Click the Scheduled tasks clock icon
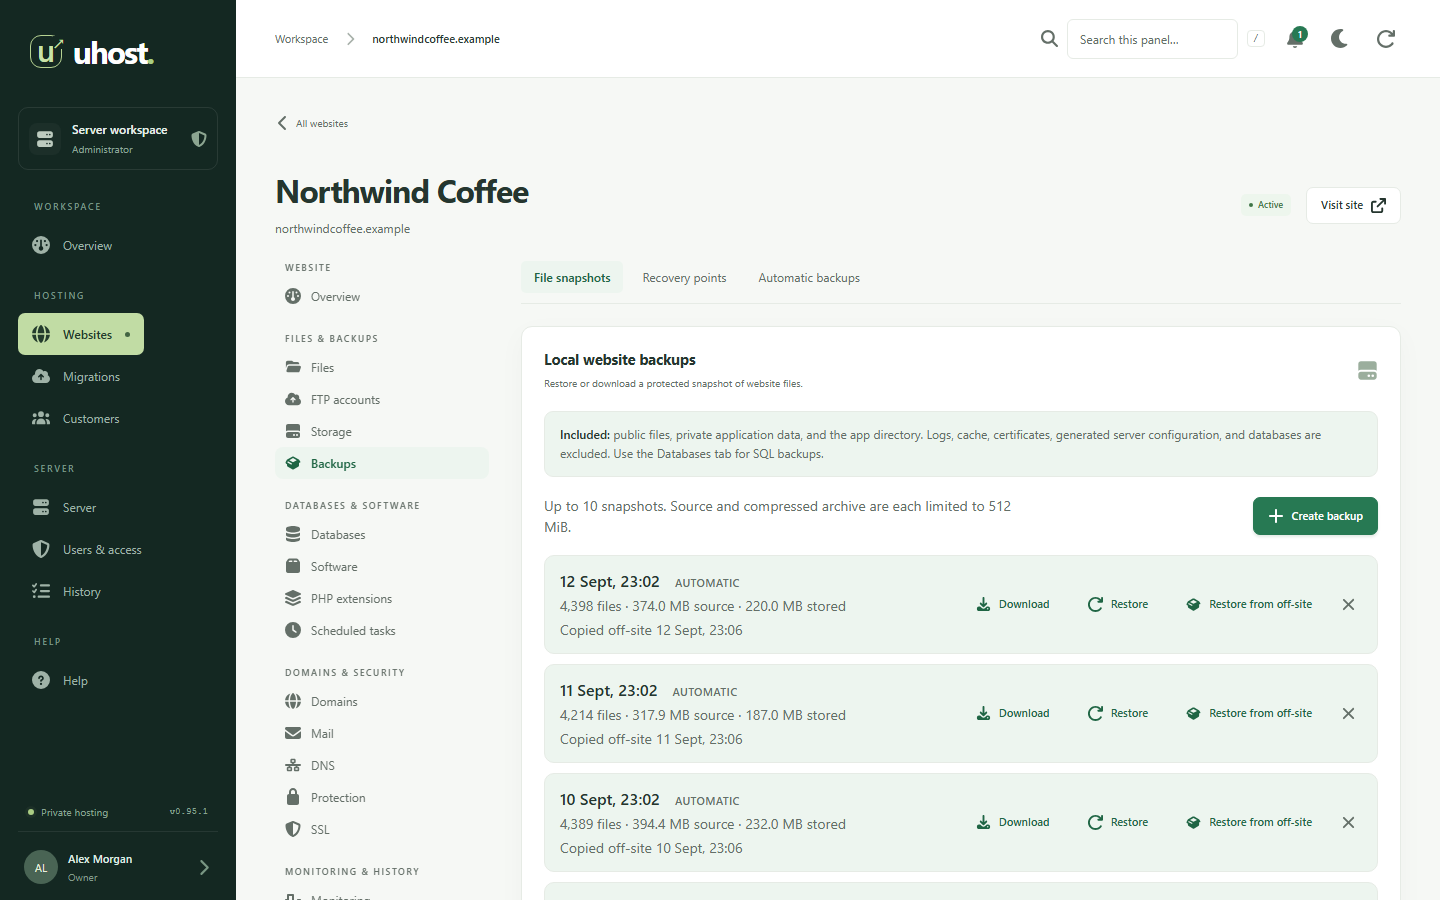The height and width of the screenshot is (900, 1440). tap(293, 631)
